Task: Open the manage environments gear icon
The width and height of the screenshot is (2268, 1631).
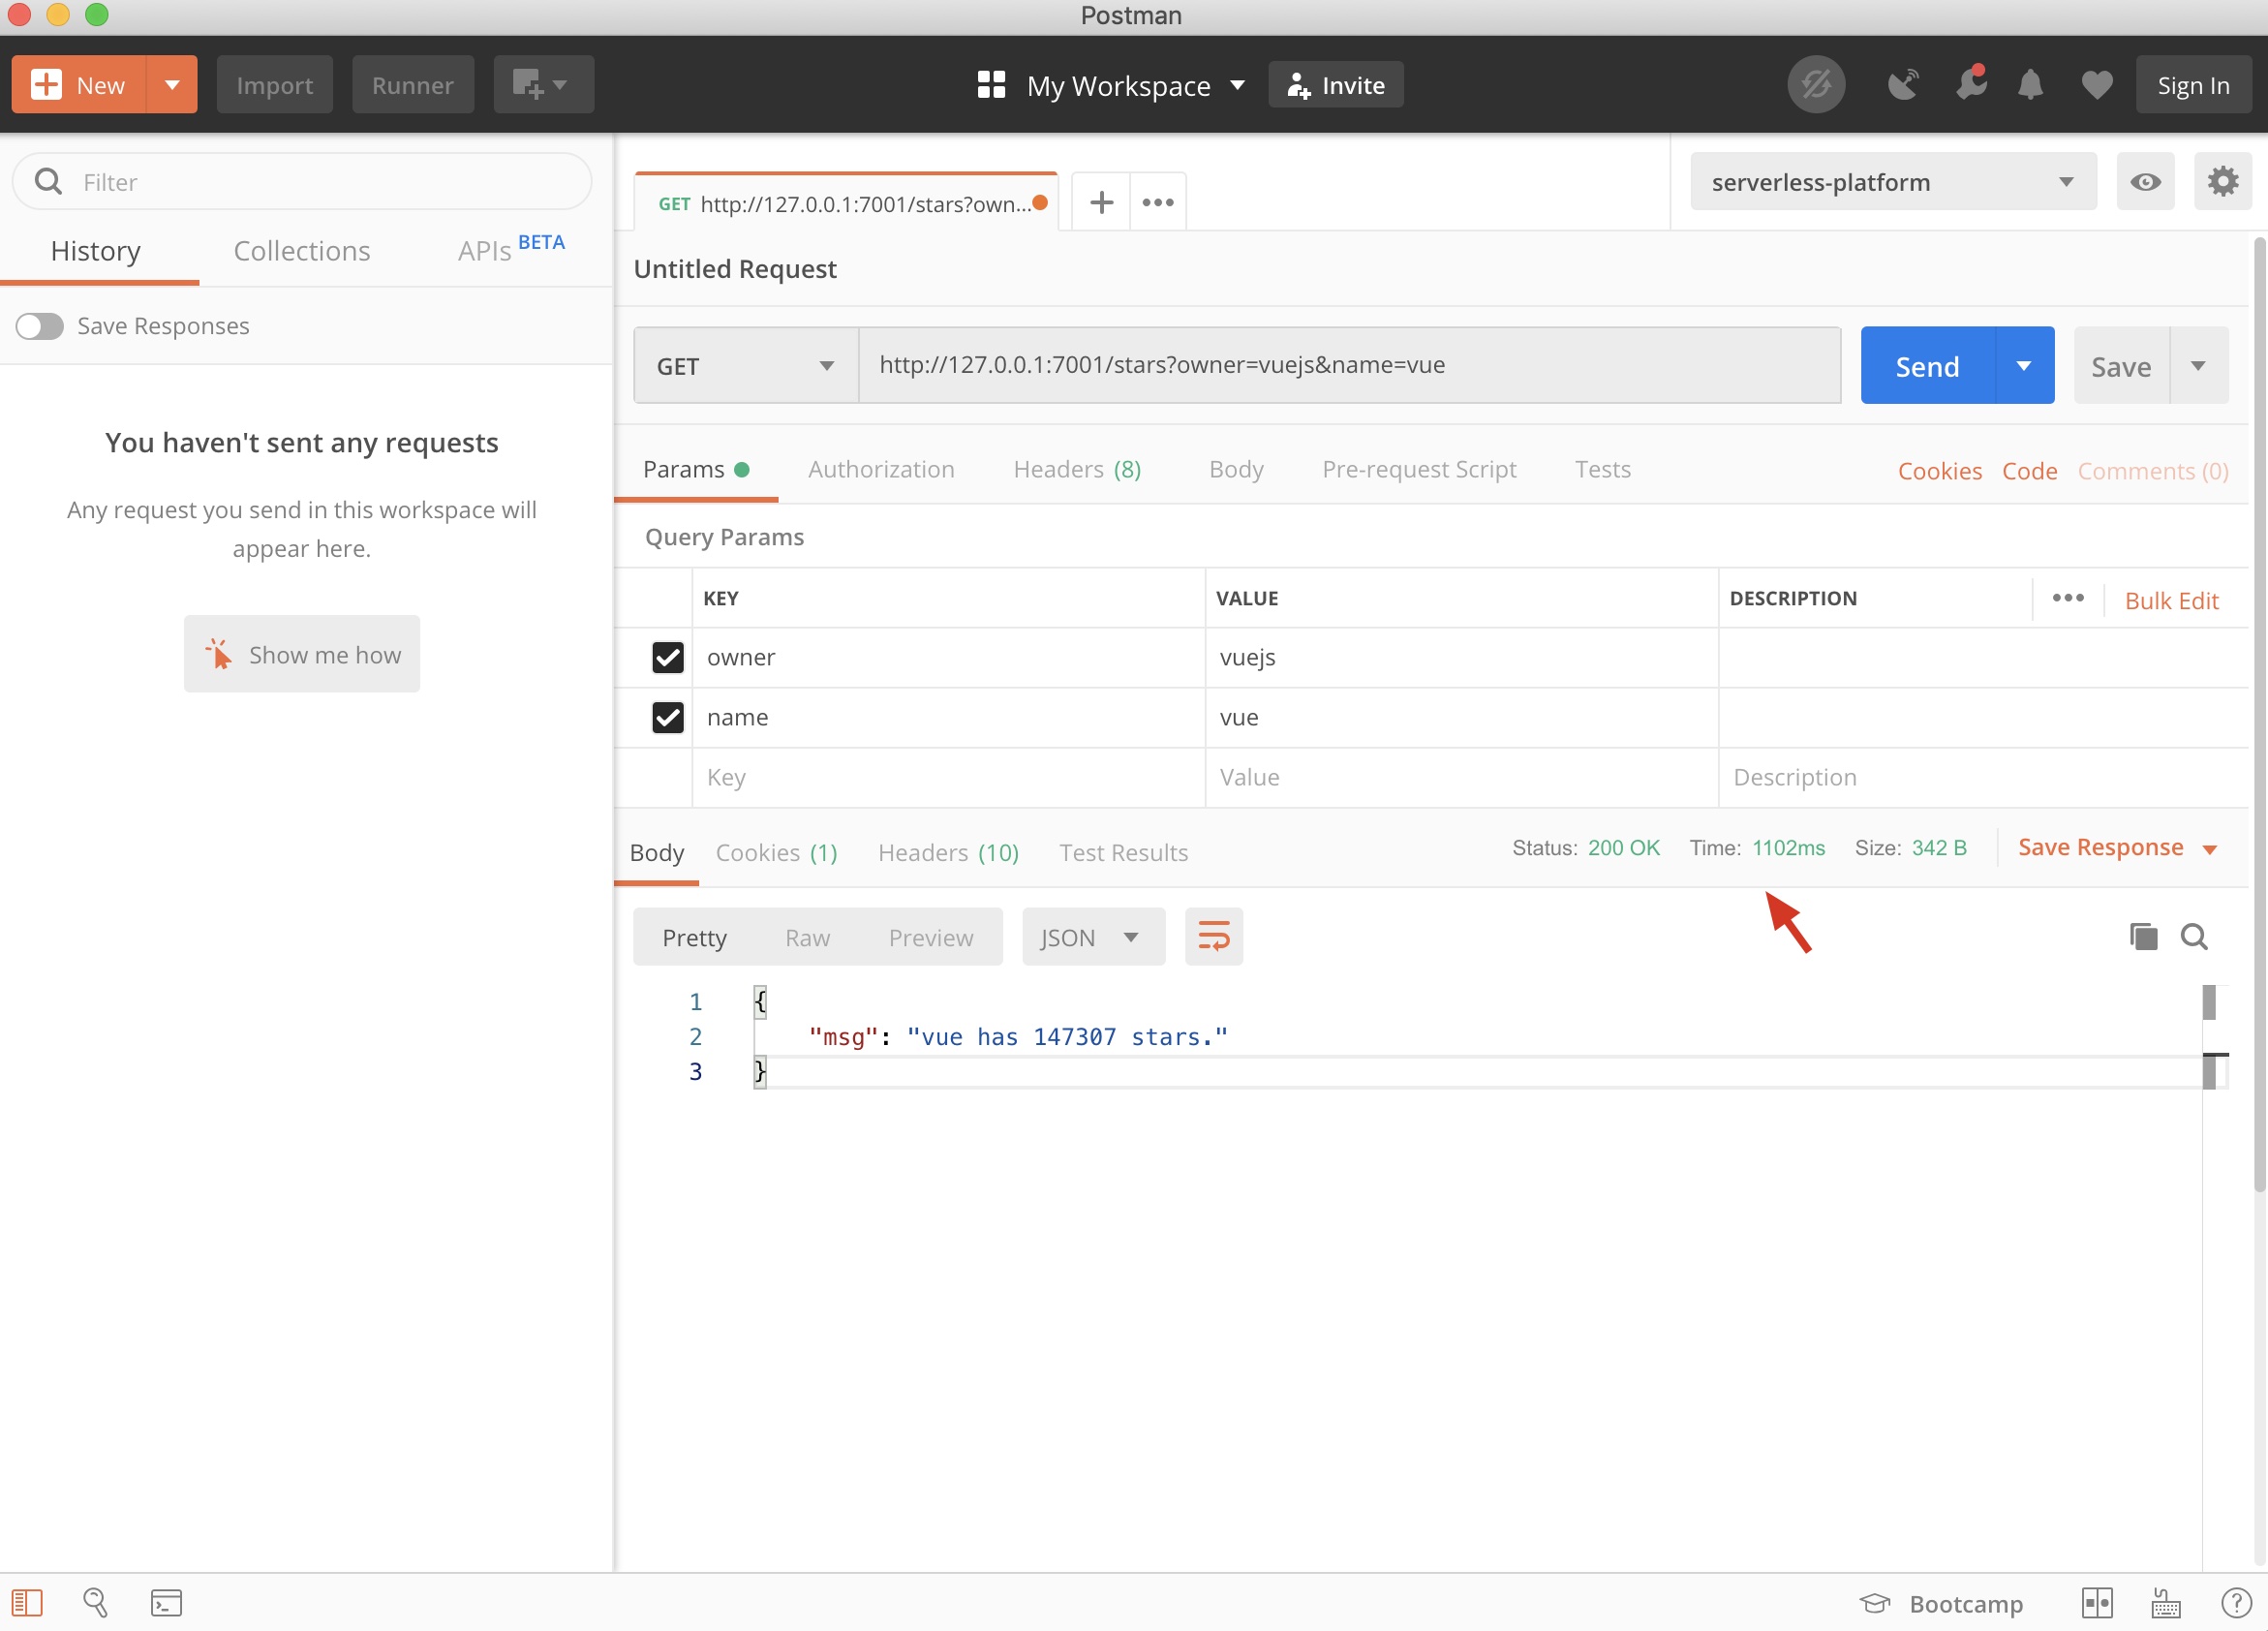Action: coord(2221,182)
